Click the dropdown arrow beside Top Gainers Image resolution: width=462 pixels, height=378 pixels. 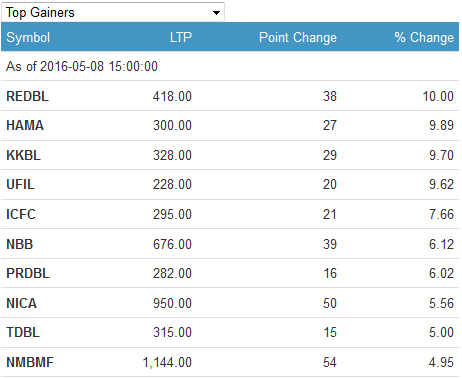[216, 13]
